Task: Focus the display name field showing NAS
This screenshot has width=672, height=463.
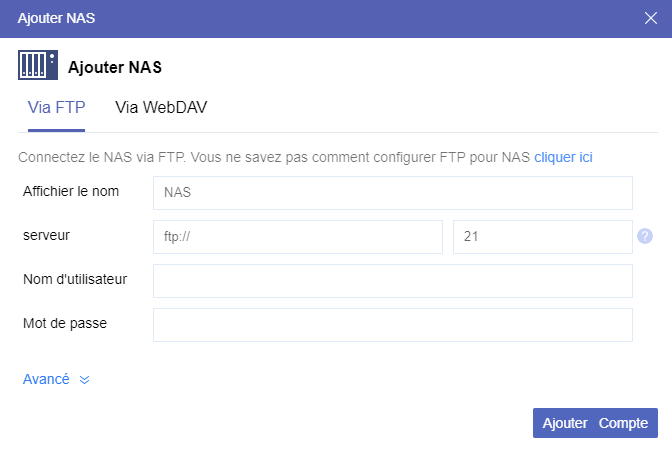Action: click(392, 193)
